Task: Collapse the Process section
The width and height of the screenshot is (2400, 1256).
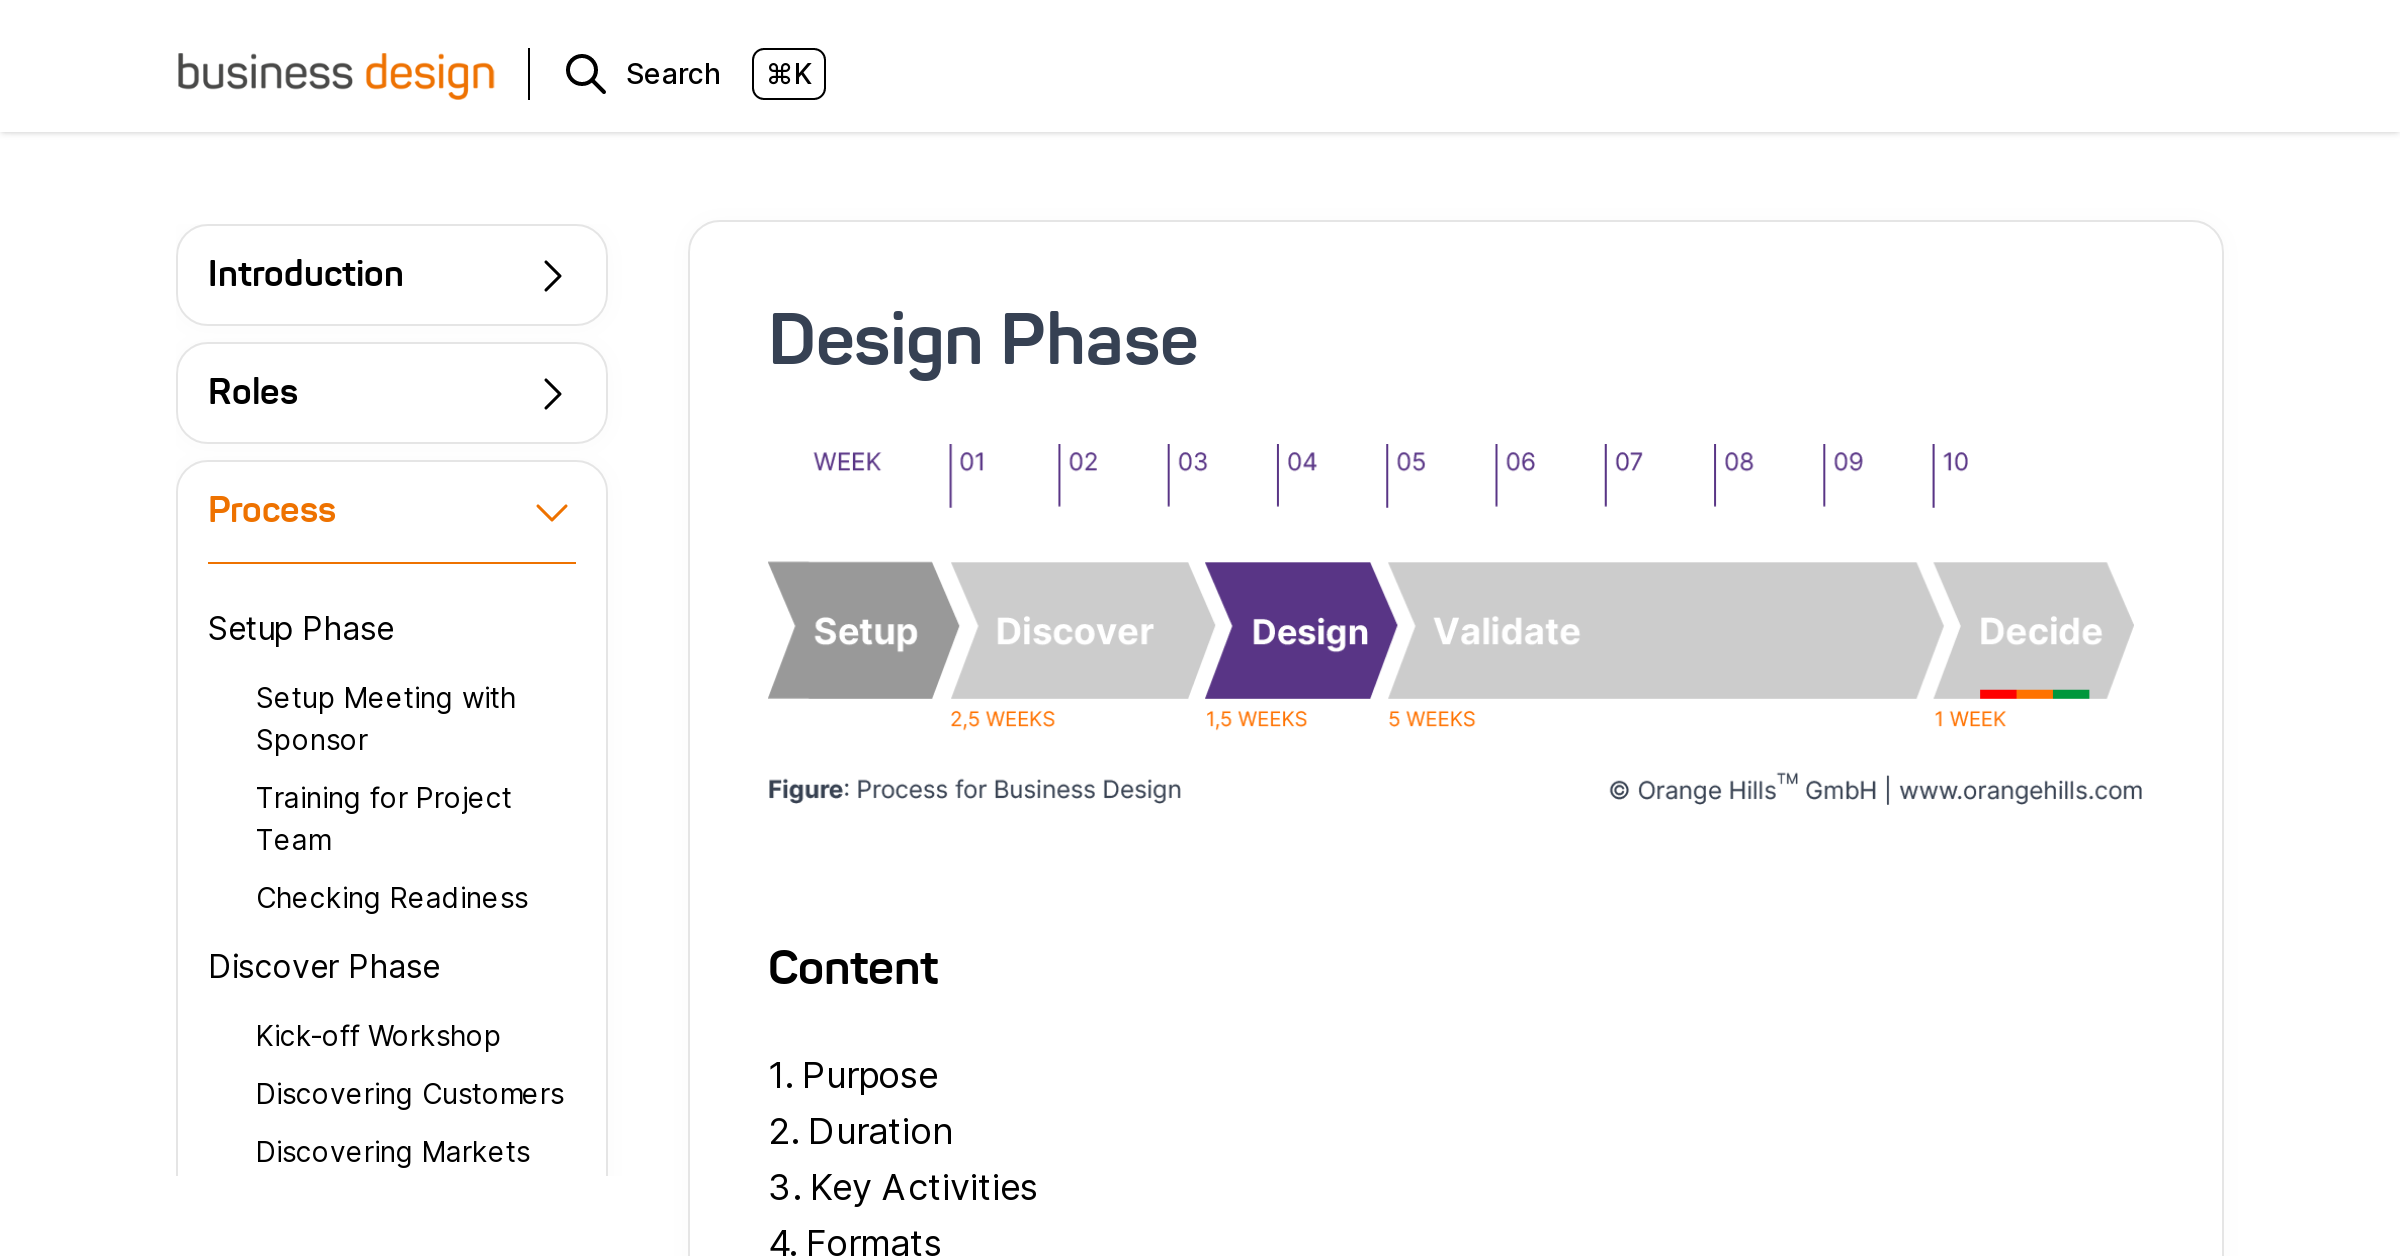Action: 391,511
